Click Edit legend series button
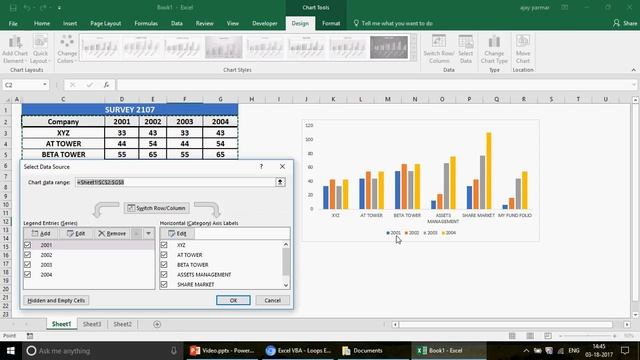 click(76, 233)
